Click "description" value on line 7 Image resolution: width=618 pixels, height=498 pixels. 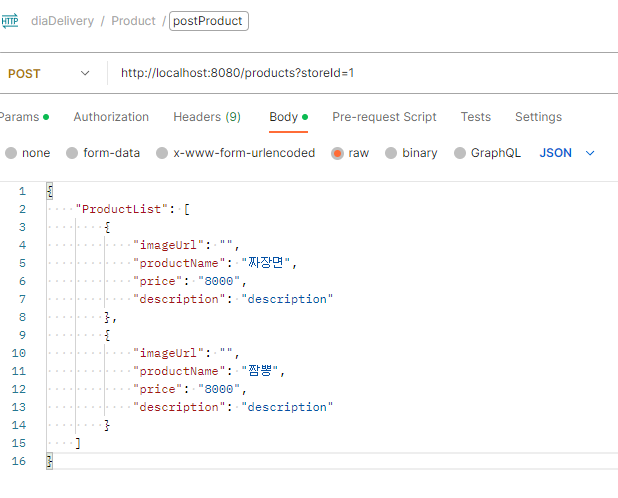tap(287, 299)
